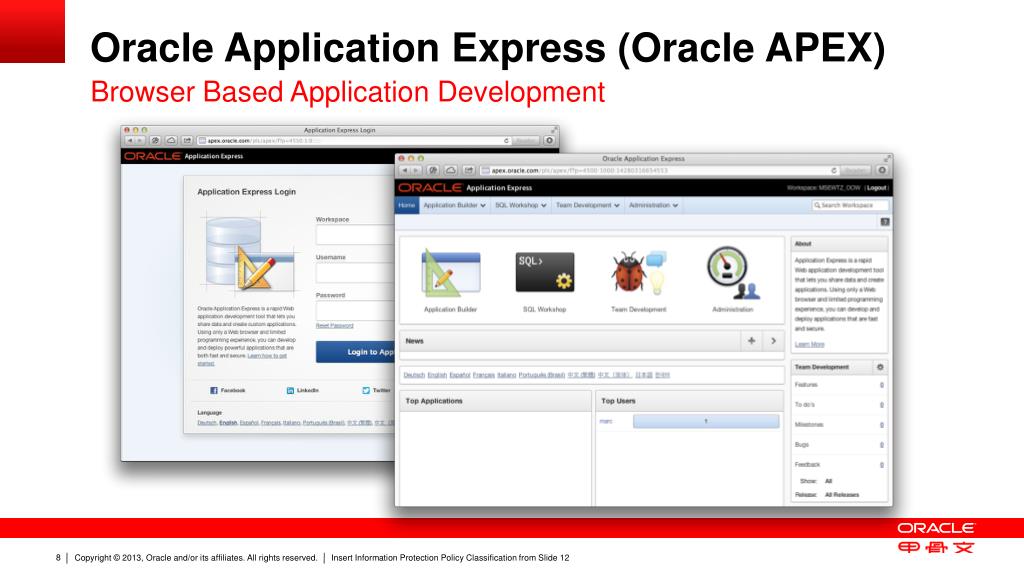Add a news entry with plus icon

click(752, 341)
